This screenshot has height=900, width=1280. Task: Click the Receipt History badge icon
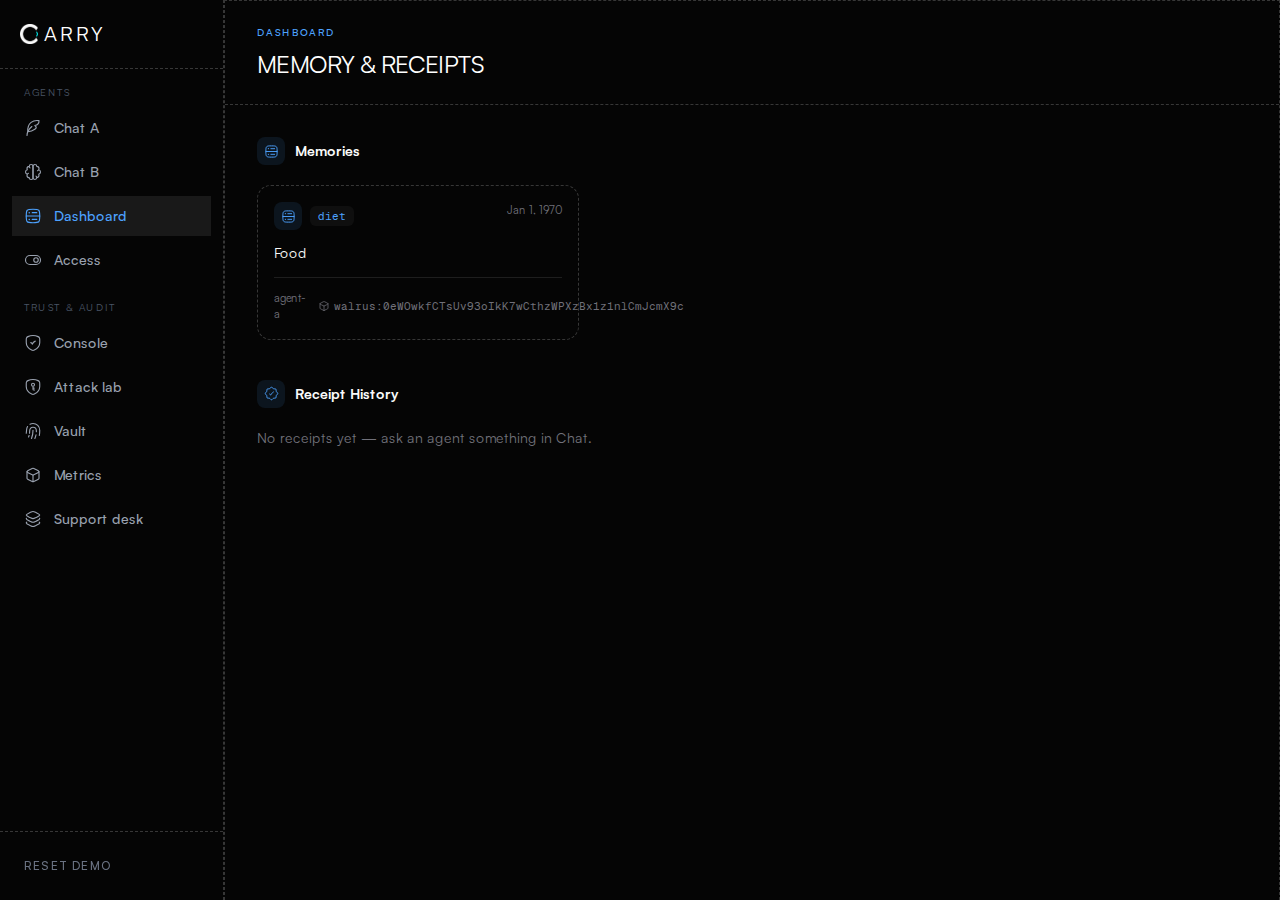271,394
